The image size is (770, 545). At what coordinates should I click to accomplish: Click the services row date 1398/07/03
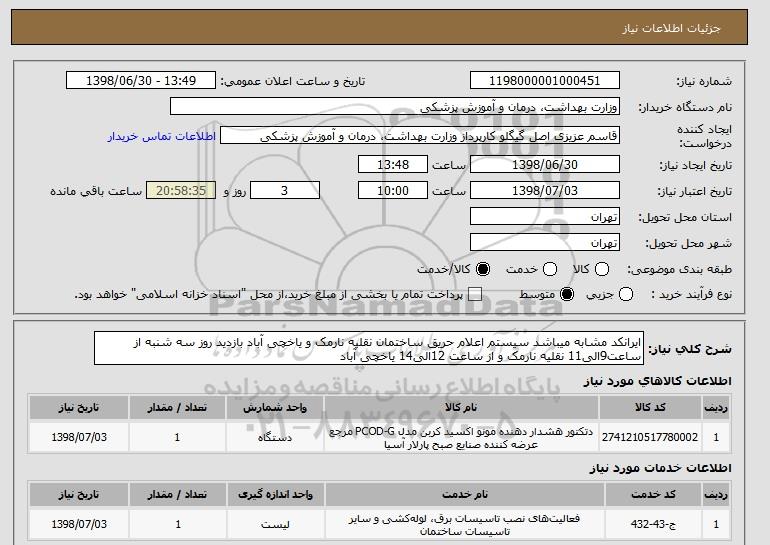[79, 525]
